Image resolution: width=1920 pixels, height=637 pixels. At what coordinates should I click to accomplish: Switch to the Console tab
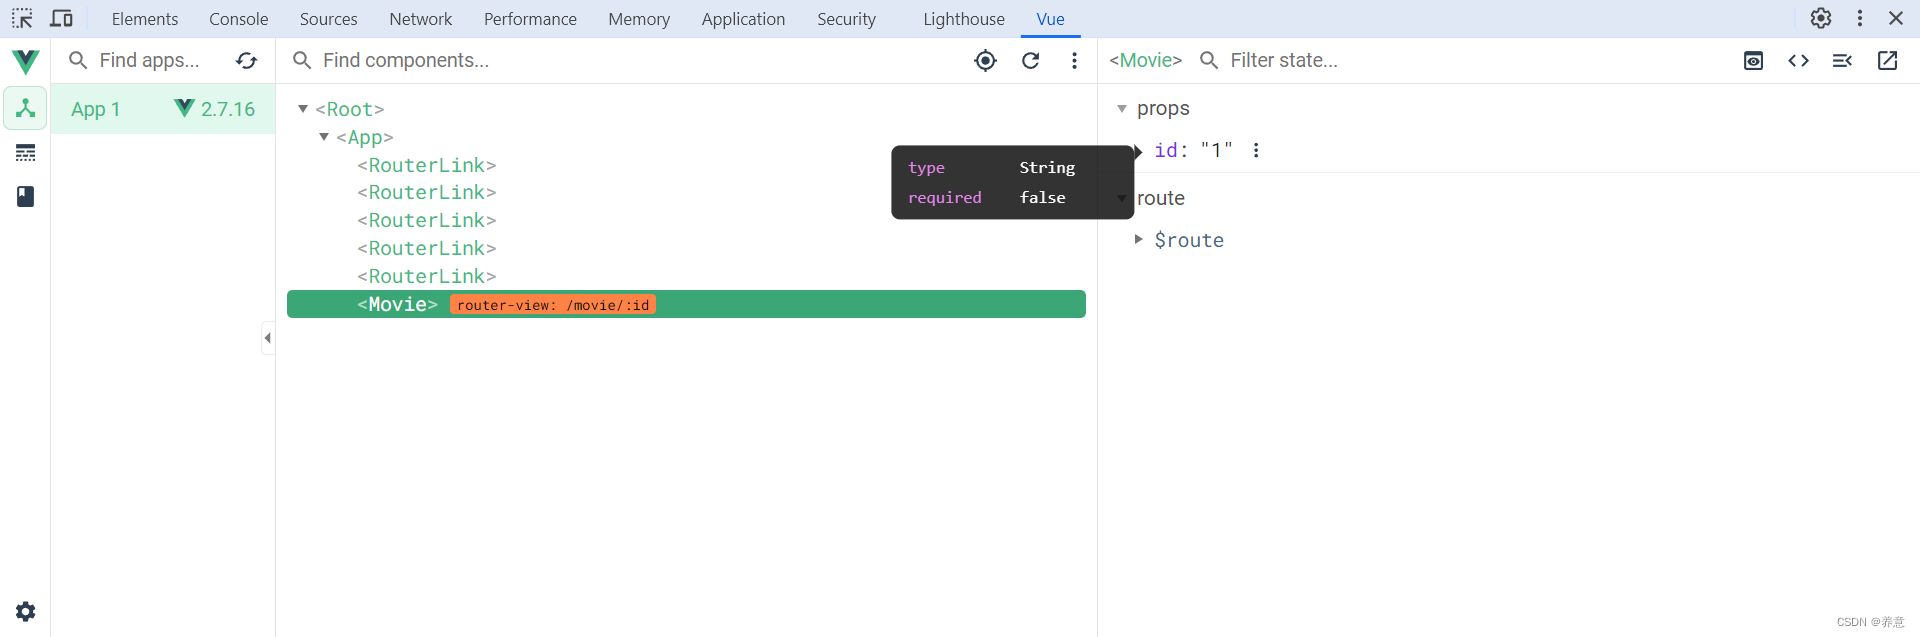pos(238,19)
